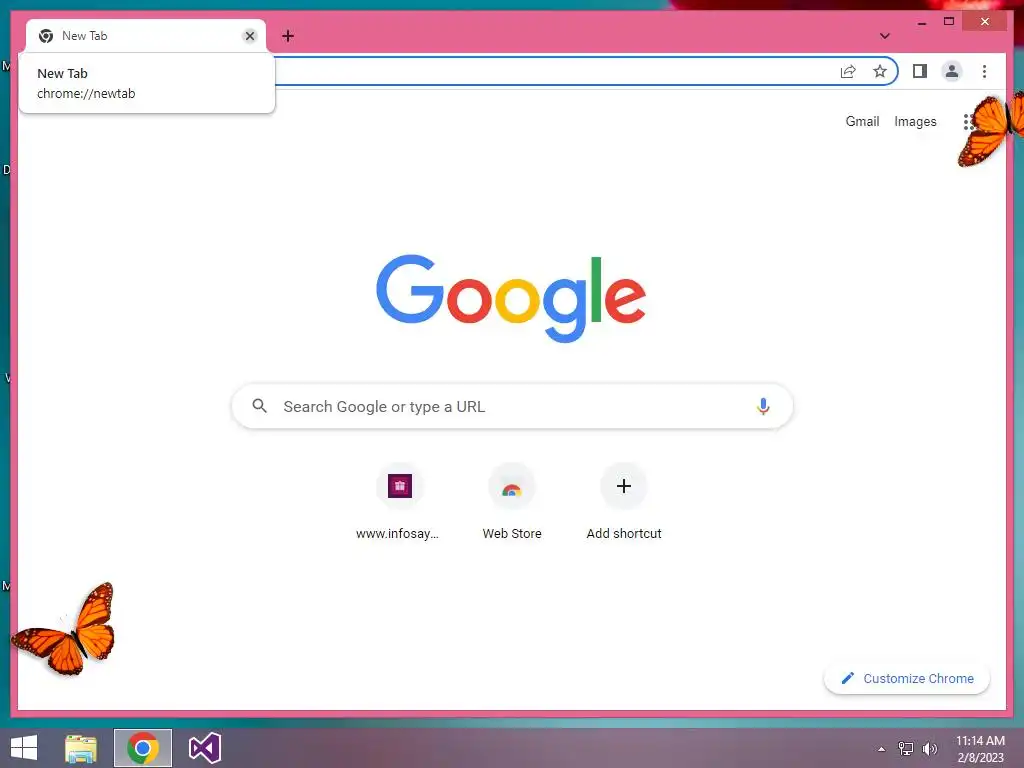Open the volume speaker icon
The image size is (1024, 768).
[x=929, y=748]
